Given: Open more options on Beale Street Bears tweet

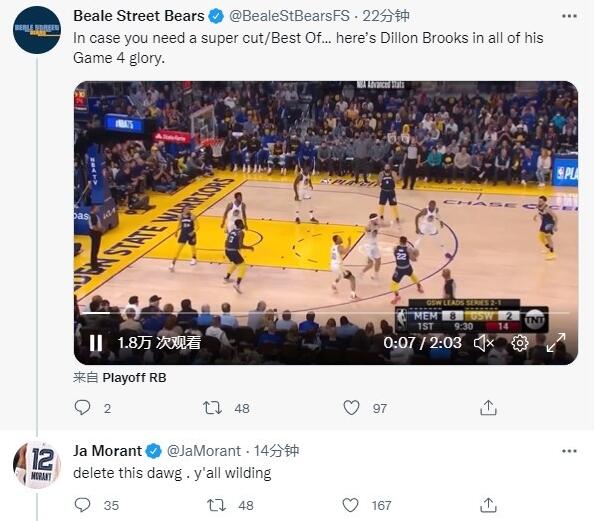Looking at the screenshot, I should coord(569,16).
